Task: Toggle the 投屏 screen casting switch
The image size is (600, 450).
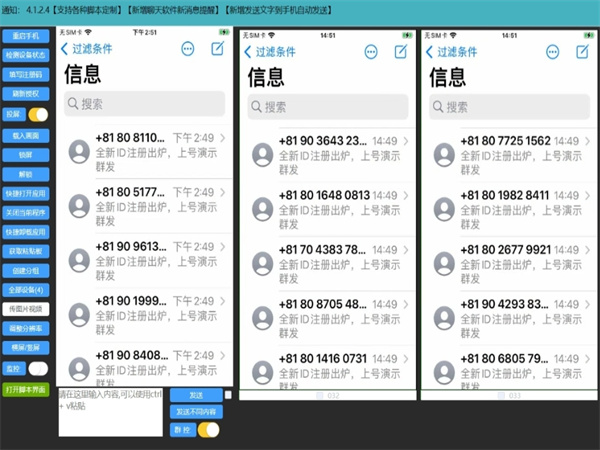Action: pos(38,115)
